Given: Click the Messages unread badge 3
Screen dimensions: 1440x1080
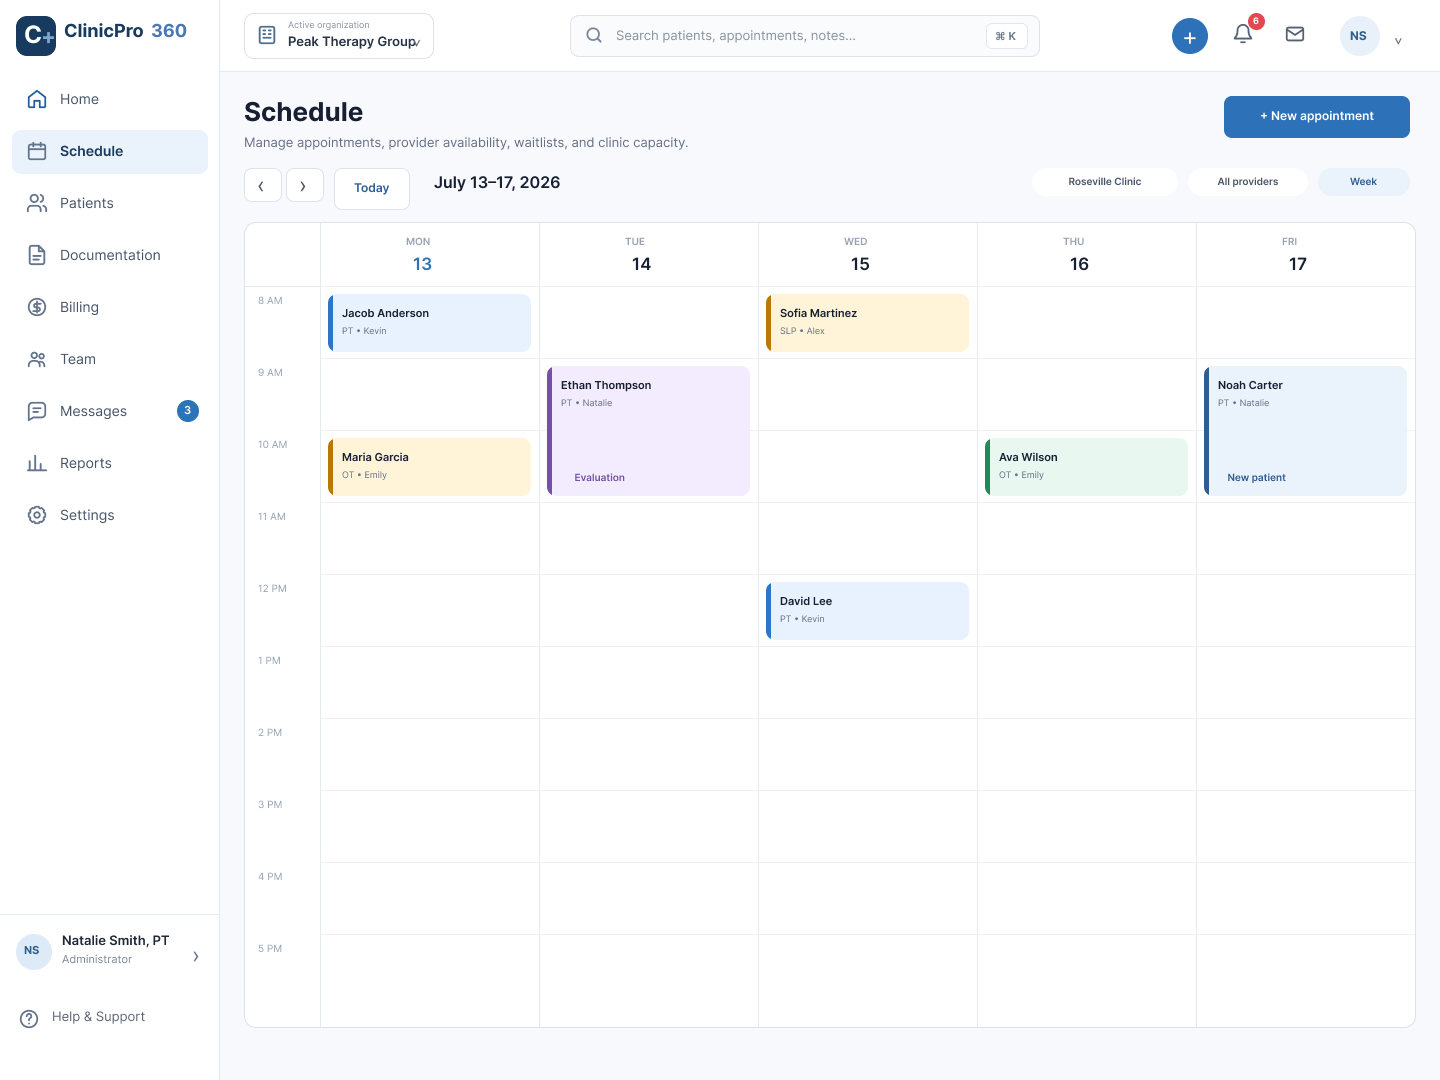Looking at the screenshot, I should pos(188,411).
